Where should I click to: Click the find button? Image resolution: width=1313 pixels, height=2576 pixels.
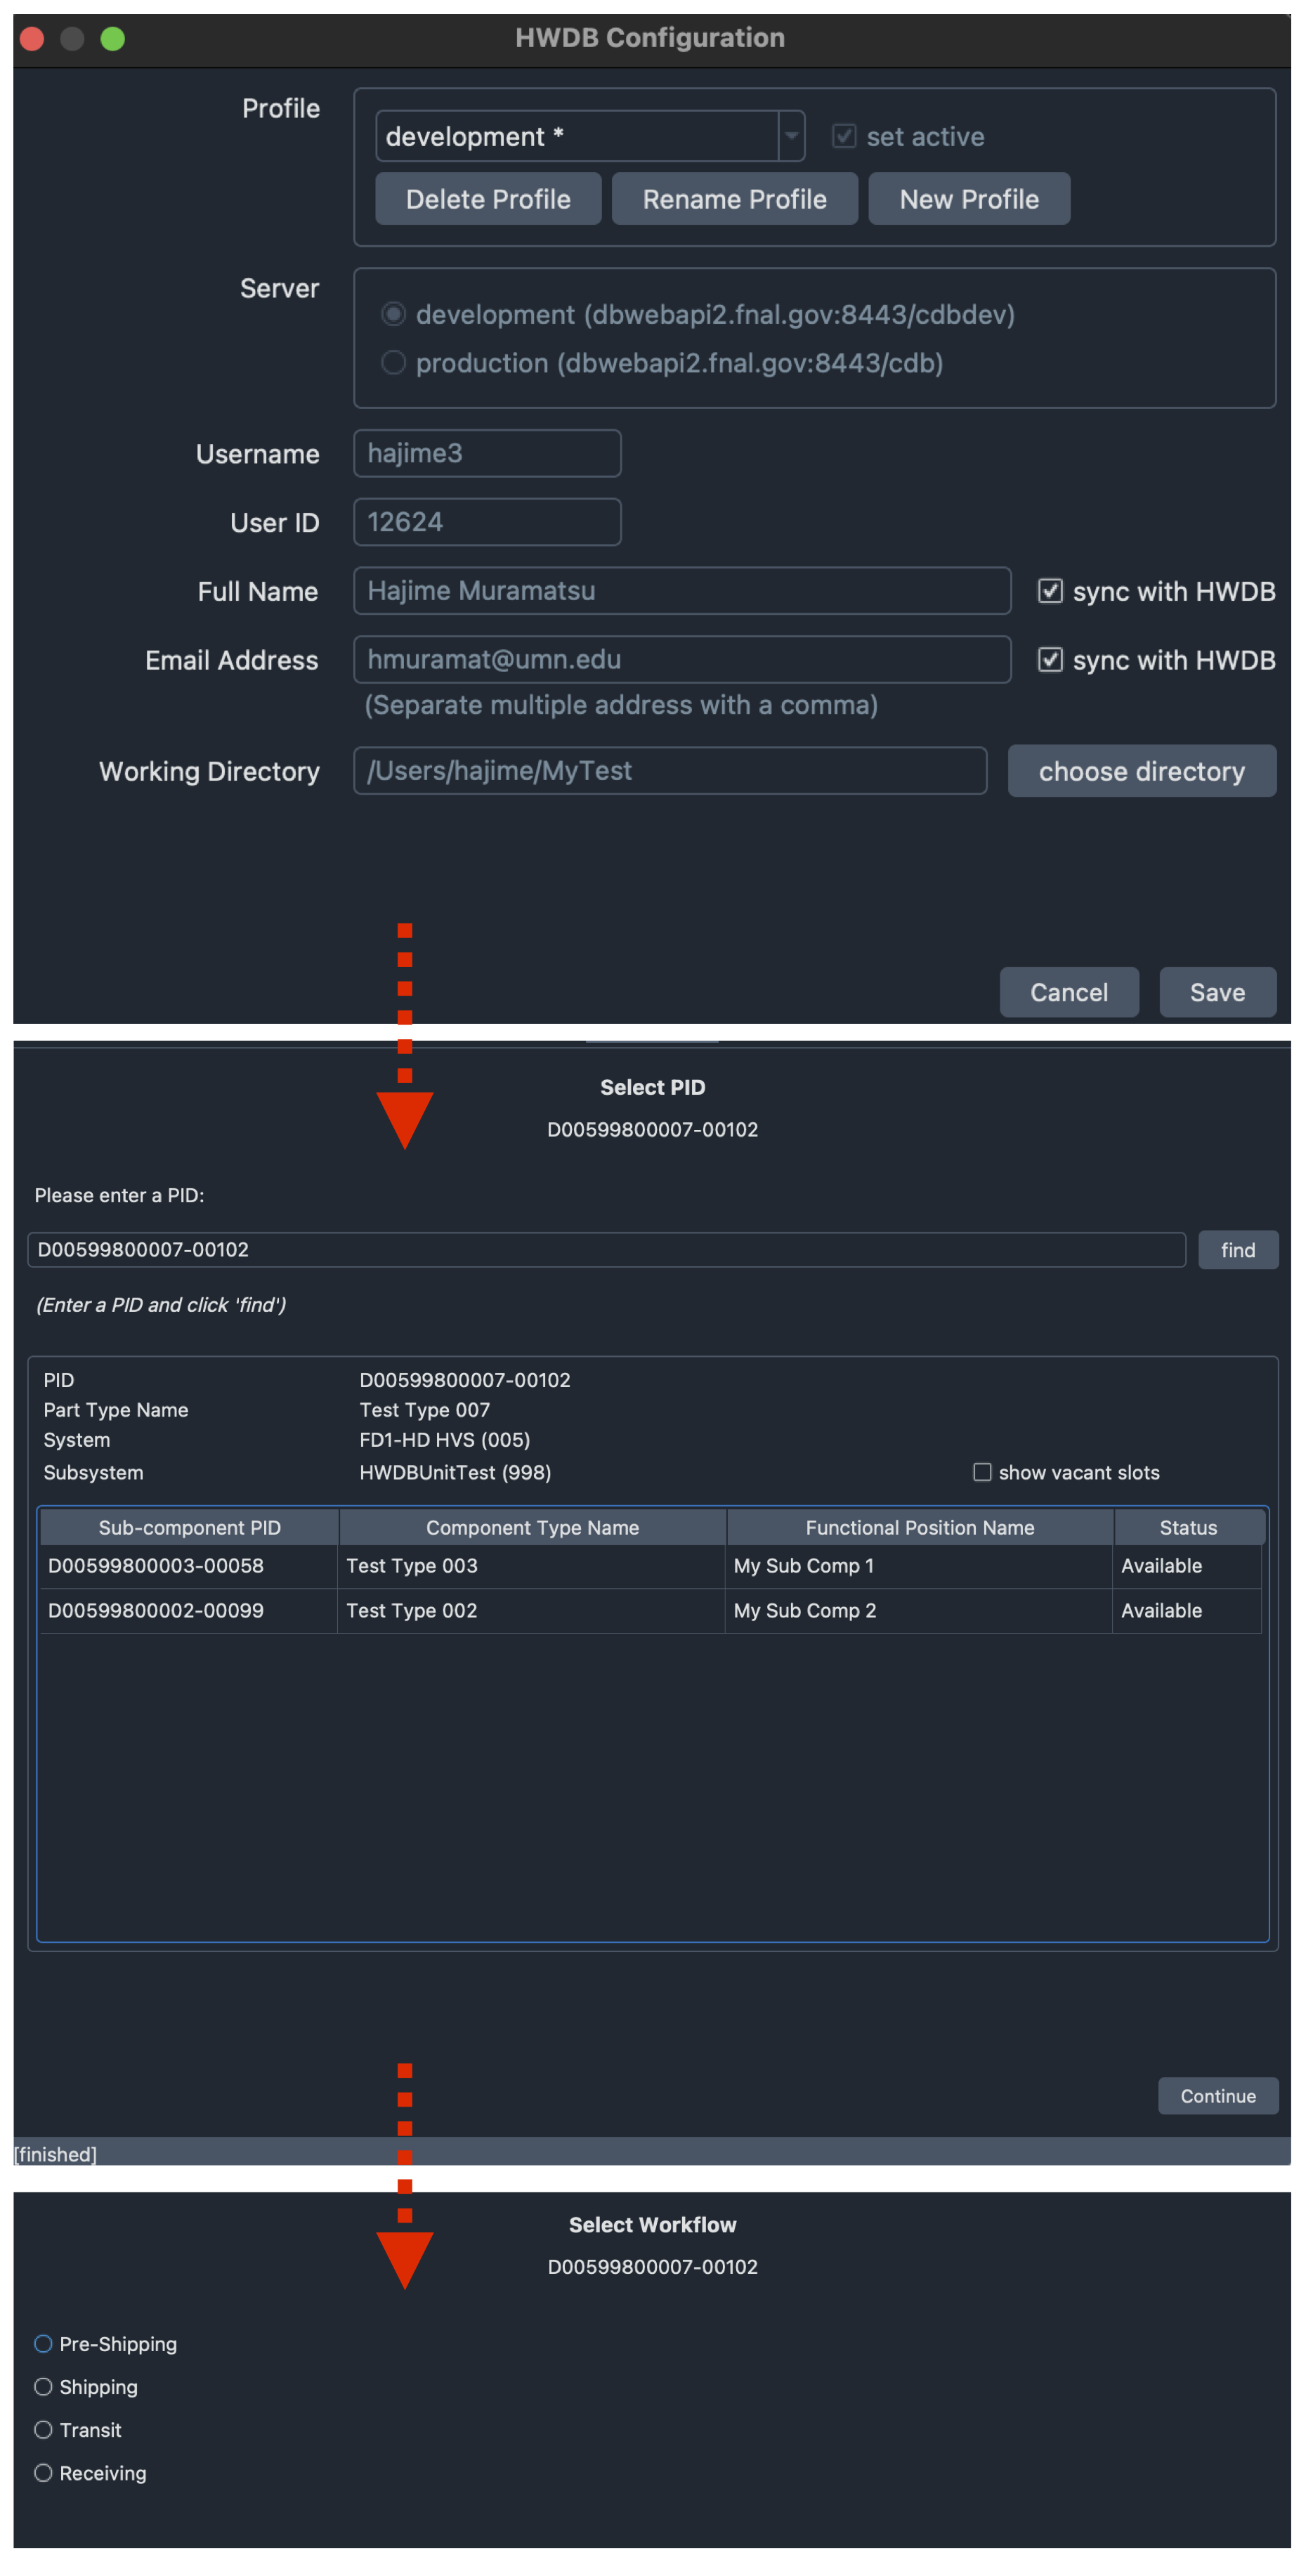(x=1237, y=1249)
